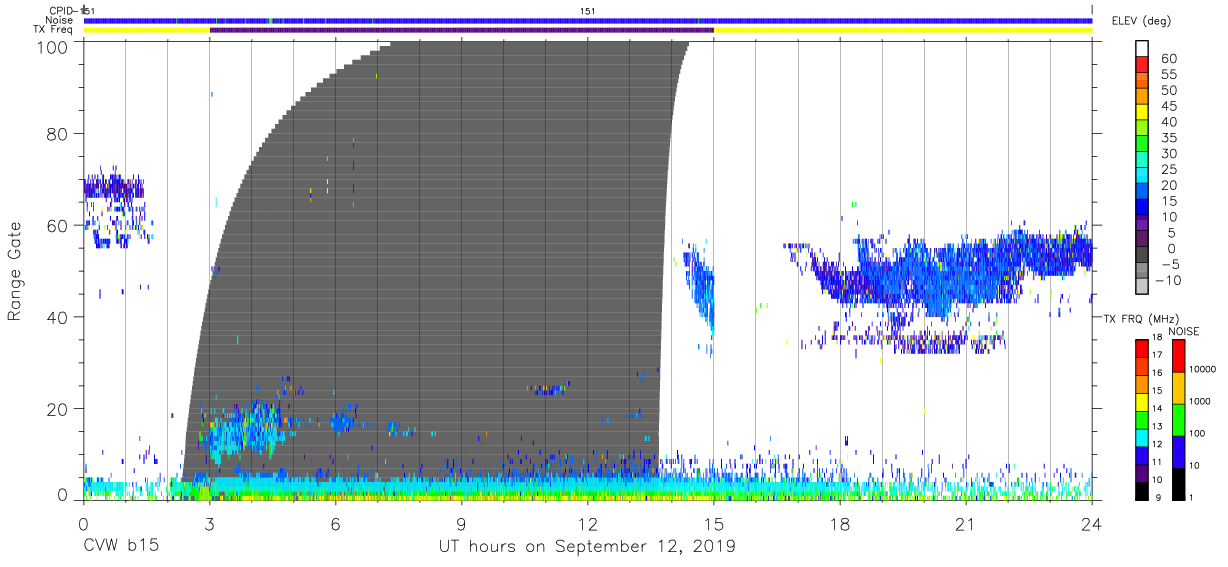This screenshot has height=567, width=1228.
Task: Click the orange segment of NOISE color bar
Action: pos(1177,388)
